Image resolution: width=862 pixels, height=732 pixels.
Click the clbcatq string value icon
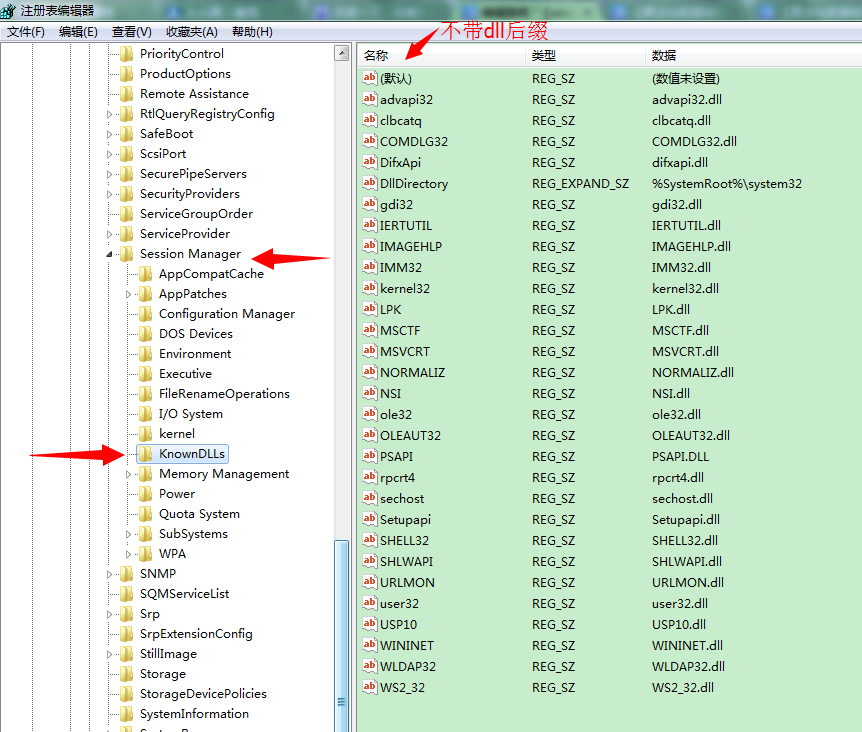tap(369, 120)
